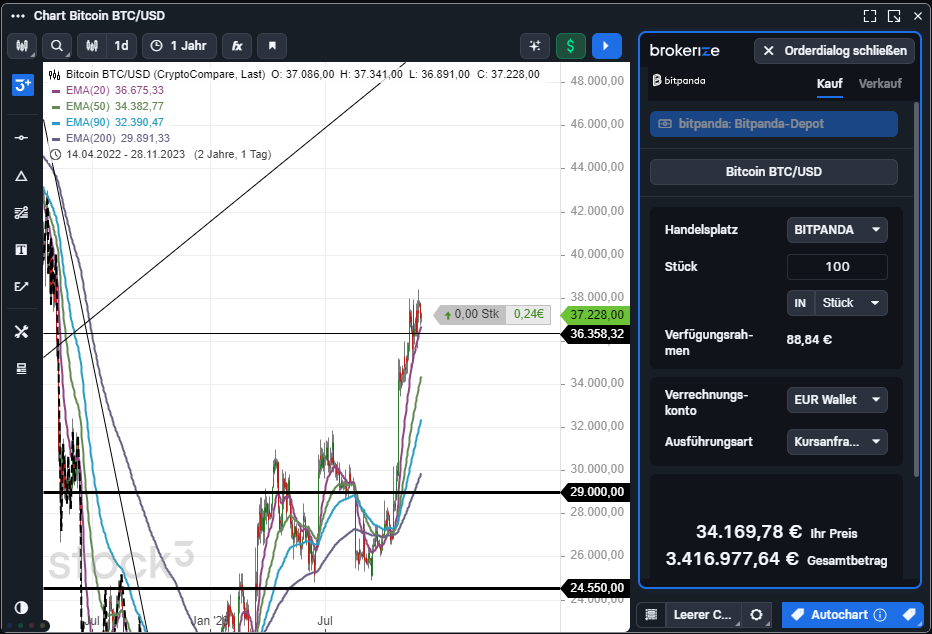Screen dimensions: 932x634
Task: Select the horizontal line drawing tool
Action: pos(21,138)
